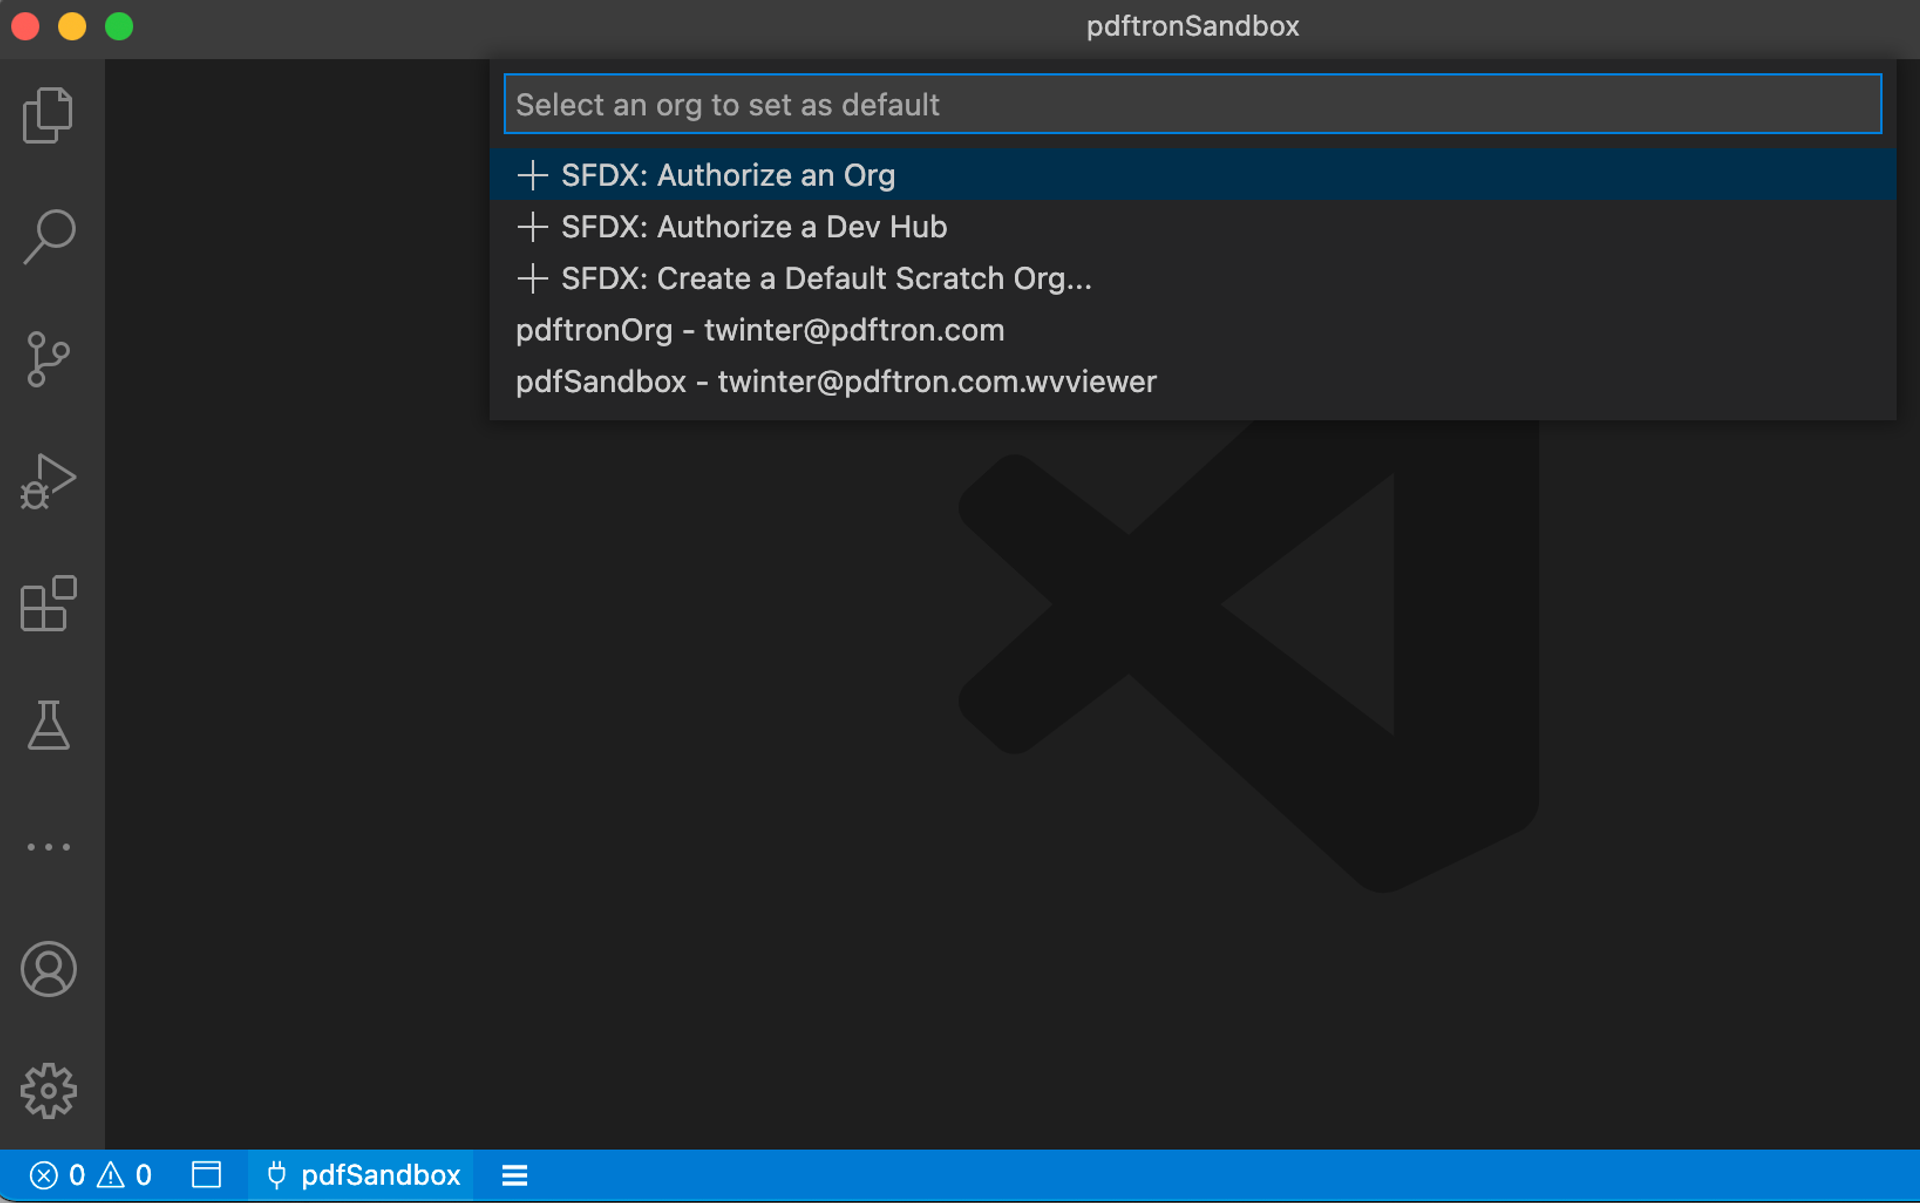Click the hamburger lines status bar icon
Image resolution: width=1920 pixels, height=1203 pixels.
click(x=514, y=1175)
